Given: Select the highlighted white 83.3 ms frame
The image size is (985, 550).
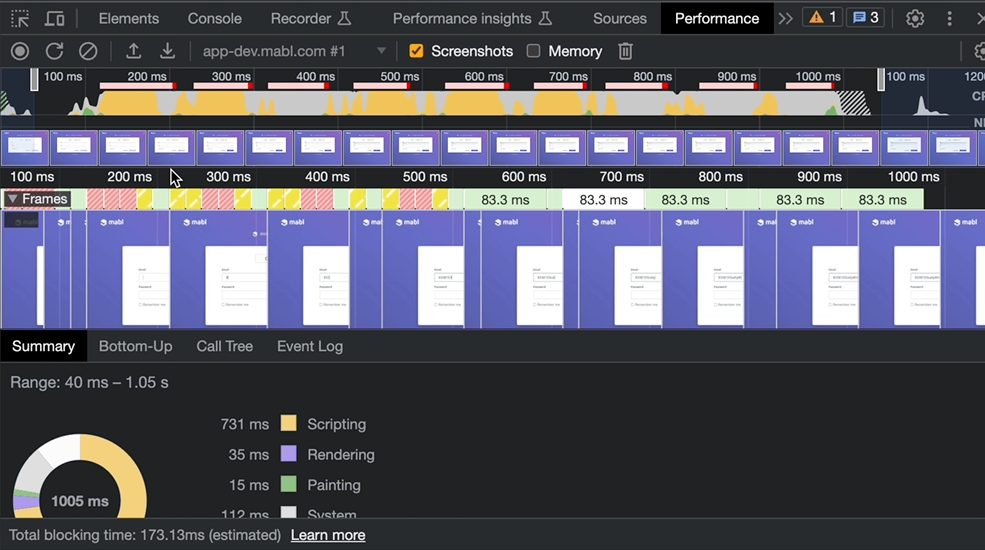Looking at the screenshot, I should click(603, 200).
